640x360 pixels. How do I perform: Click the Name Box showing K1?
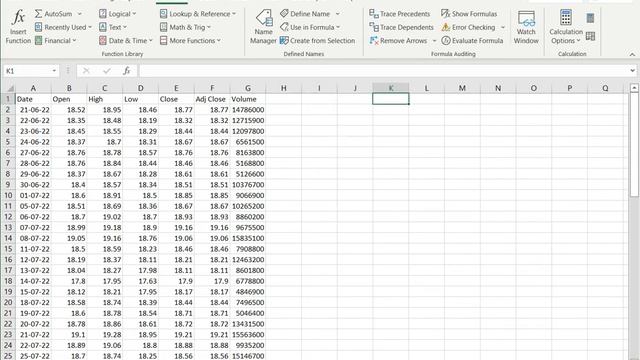28,71
